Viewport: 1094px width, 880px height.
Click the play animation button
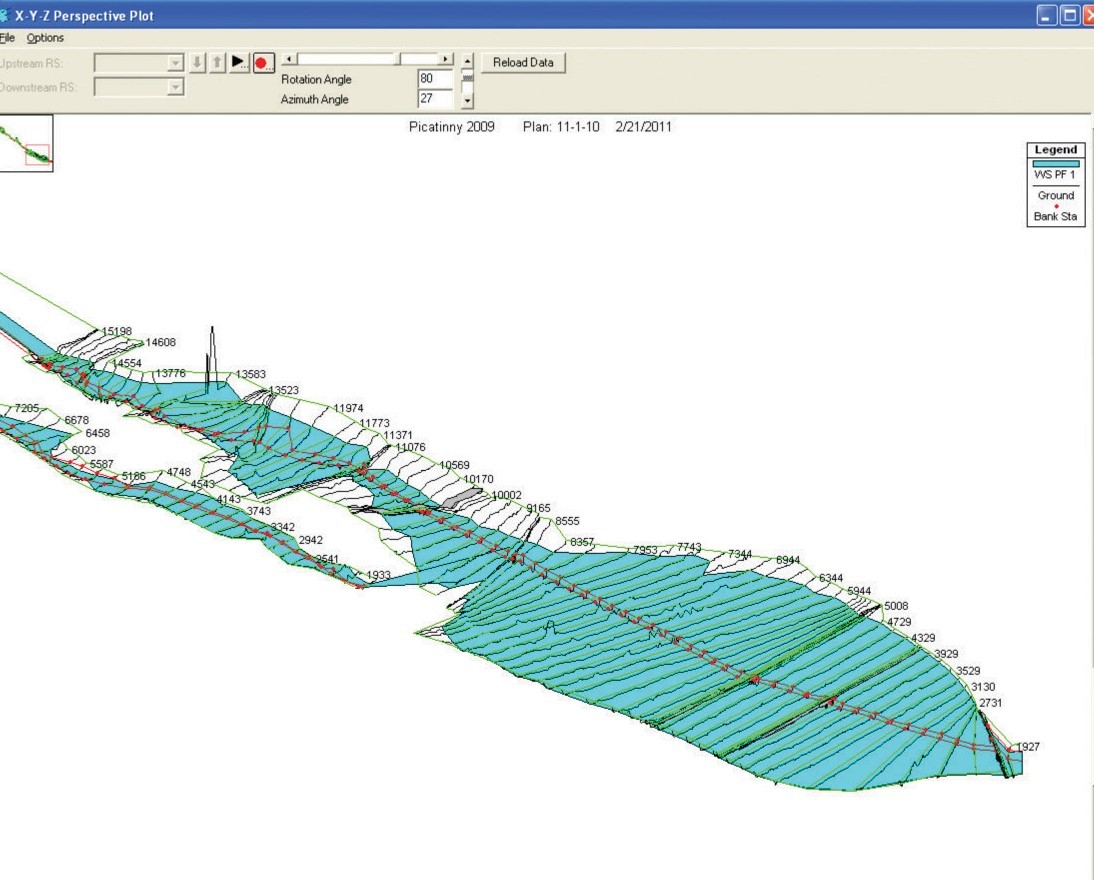238,62
